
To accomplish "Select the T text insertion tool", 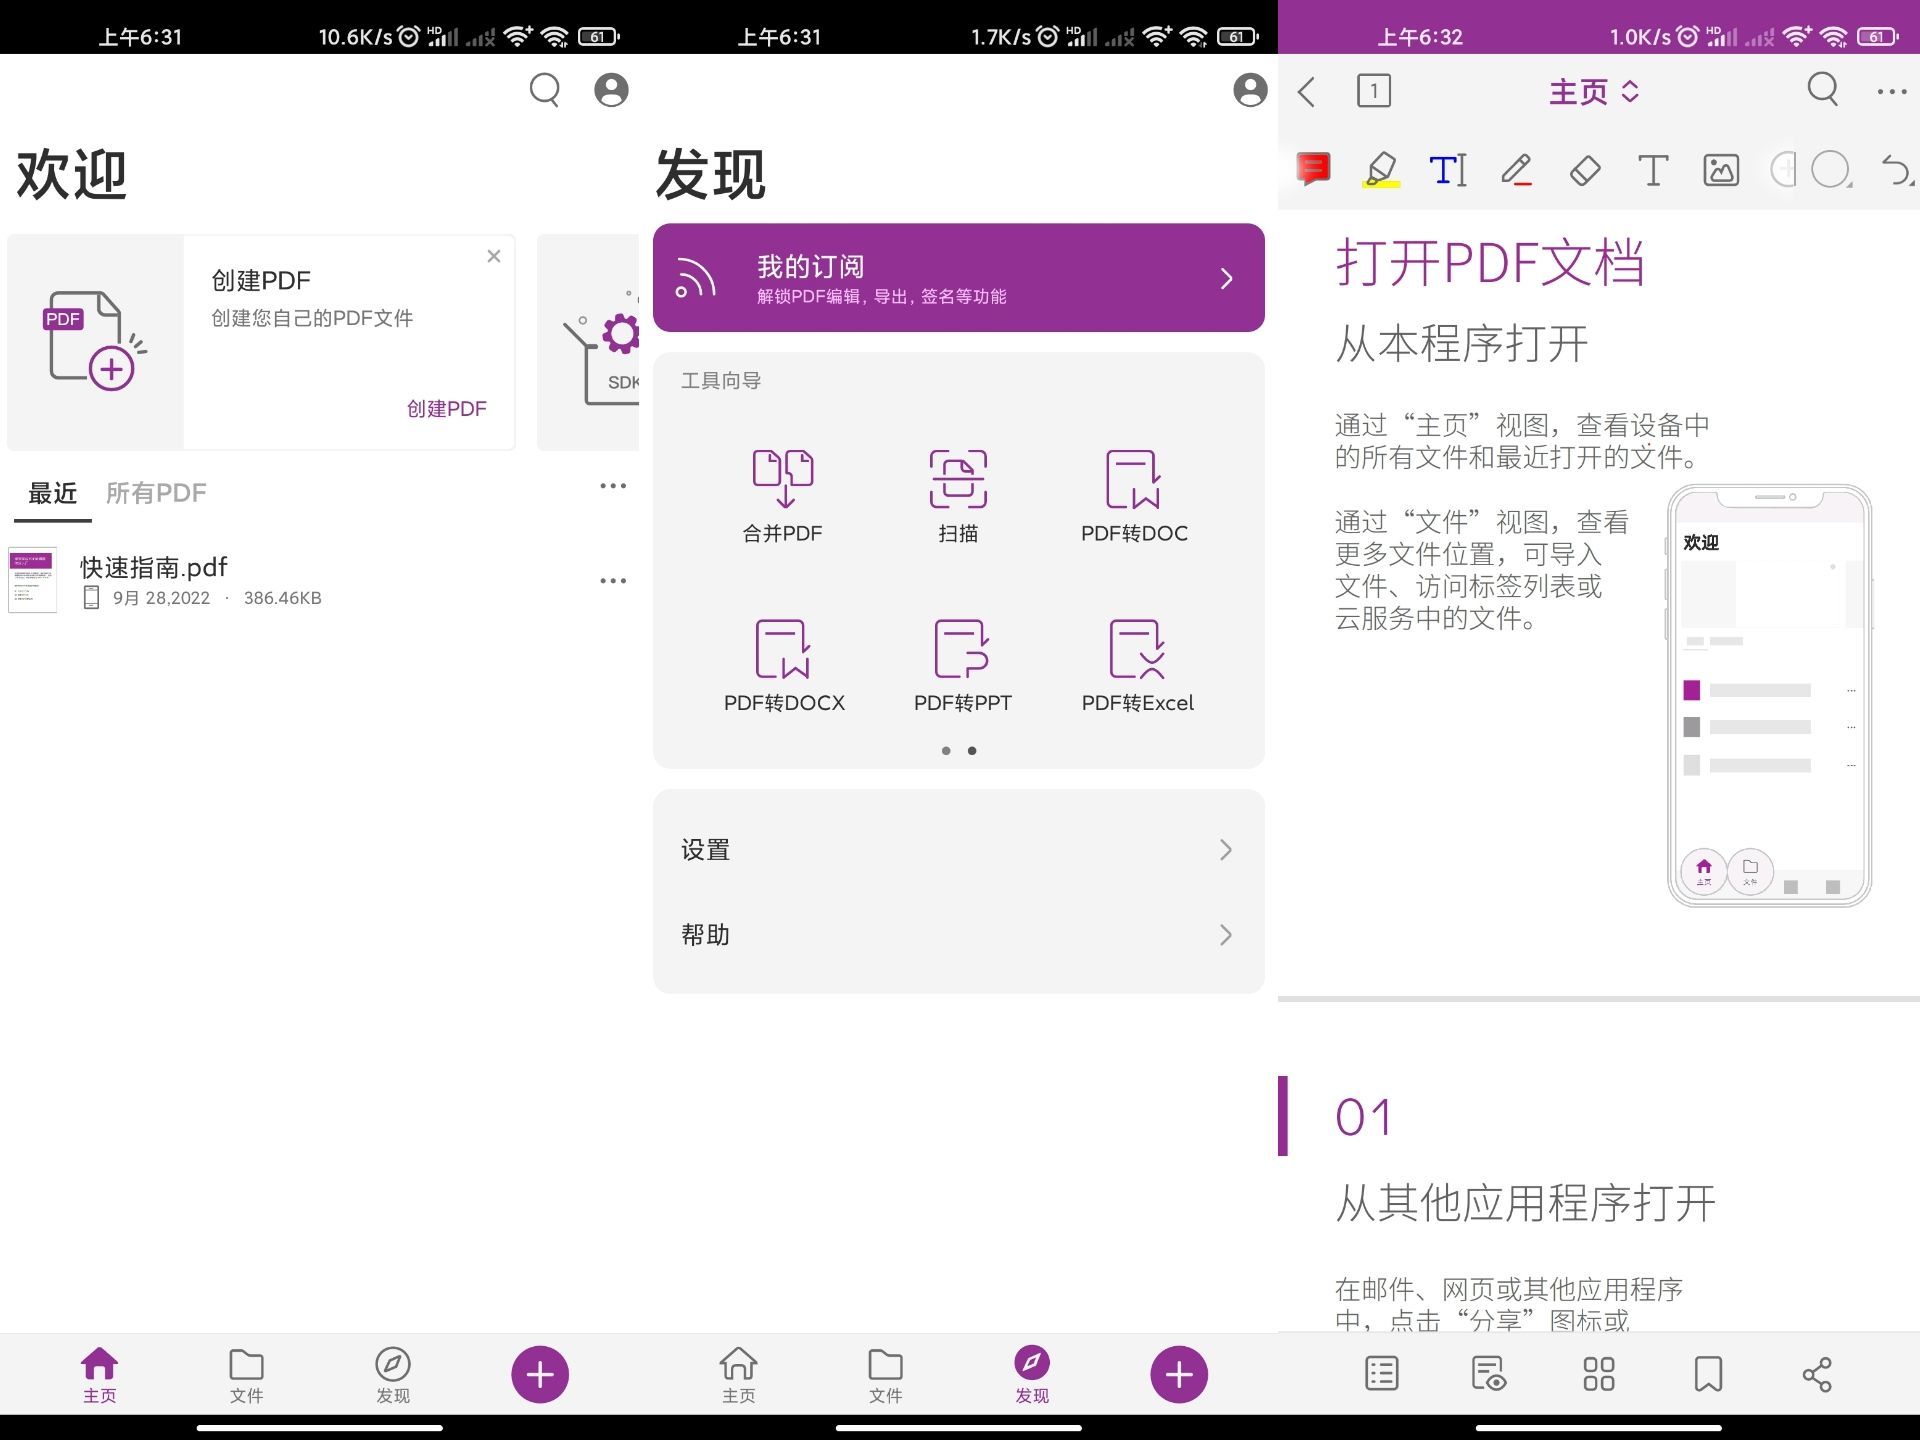I will click(1652, 170).
